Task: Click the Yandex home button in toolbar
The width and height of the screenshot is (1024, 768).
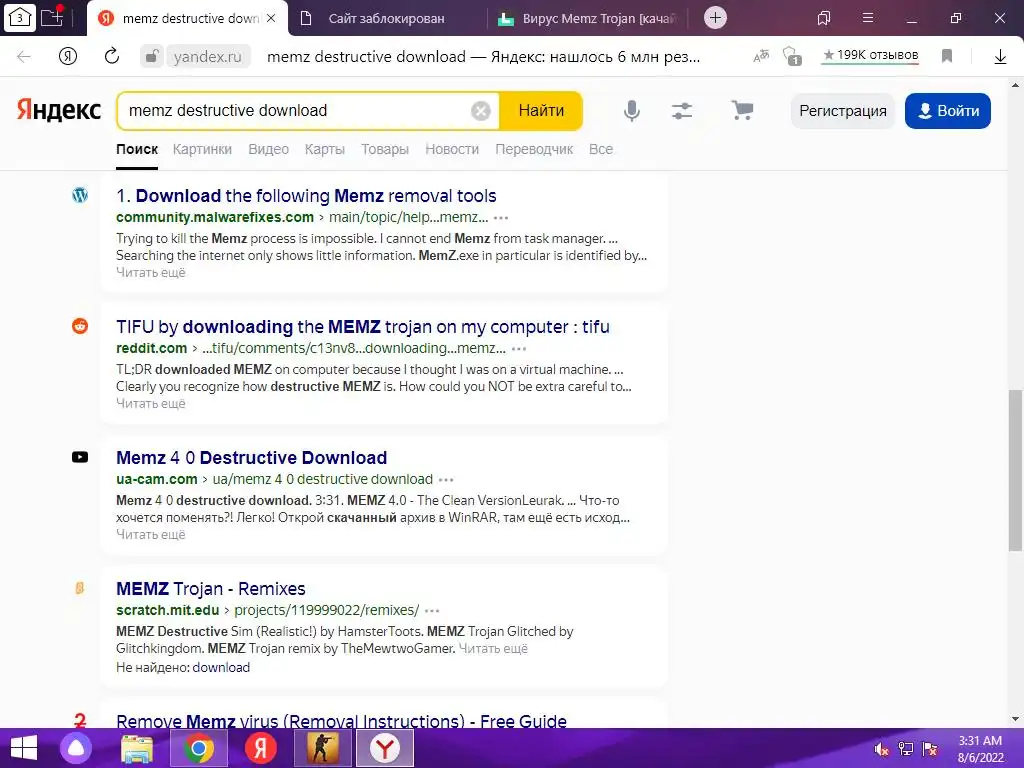Action: coord(68,57)
